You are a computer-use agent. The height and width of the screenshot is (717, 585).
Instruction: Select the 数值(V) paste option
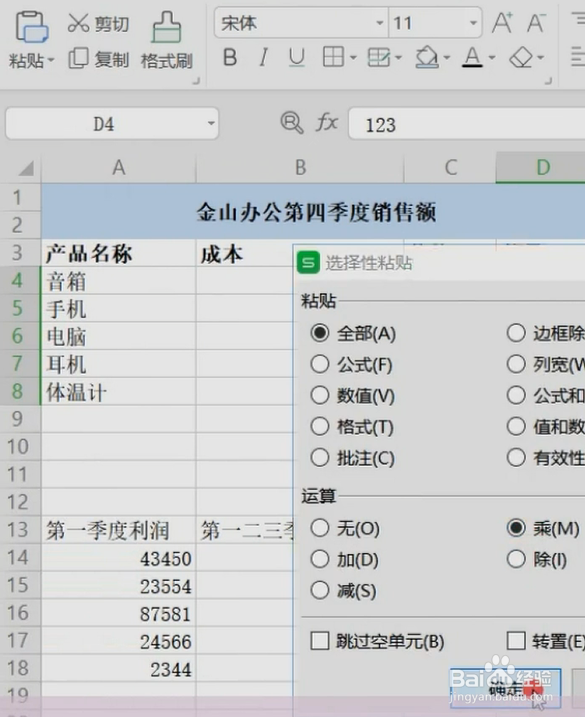[x=320, y=396]
